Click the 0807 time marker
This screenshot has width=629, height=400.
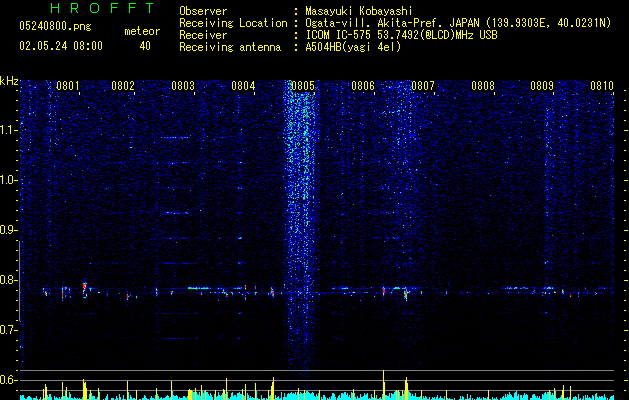click(x=423, y=86)
